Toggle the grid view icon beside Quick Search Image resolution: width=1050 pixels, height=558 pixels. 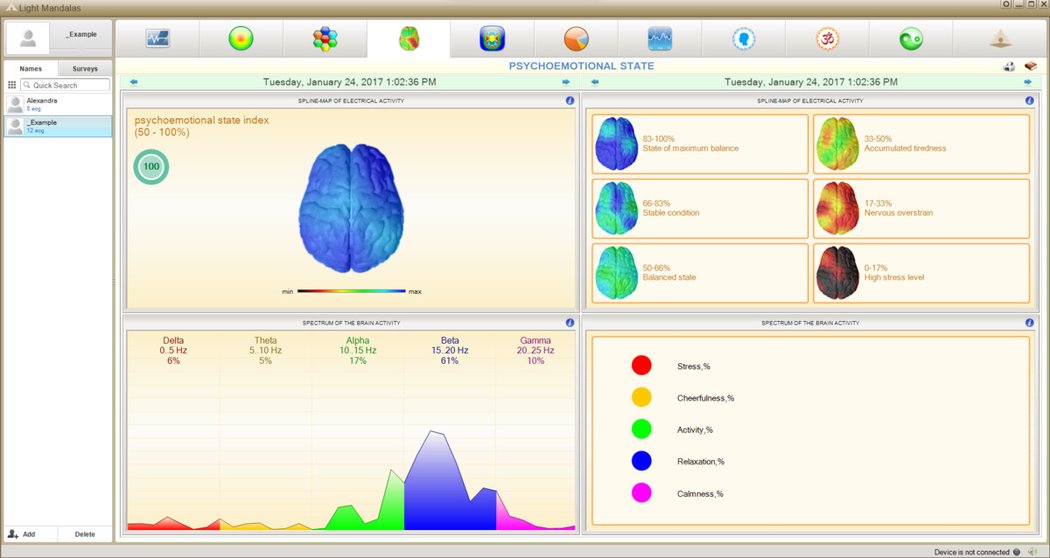[12, 86]
